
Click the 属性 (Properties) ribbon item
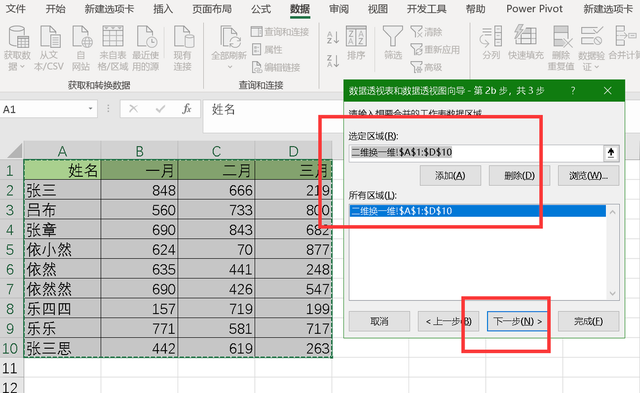tap(267, 49)
